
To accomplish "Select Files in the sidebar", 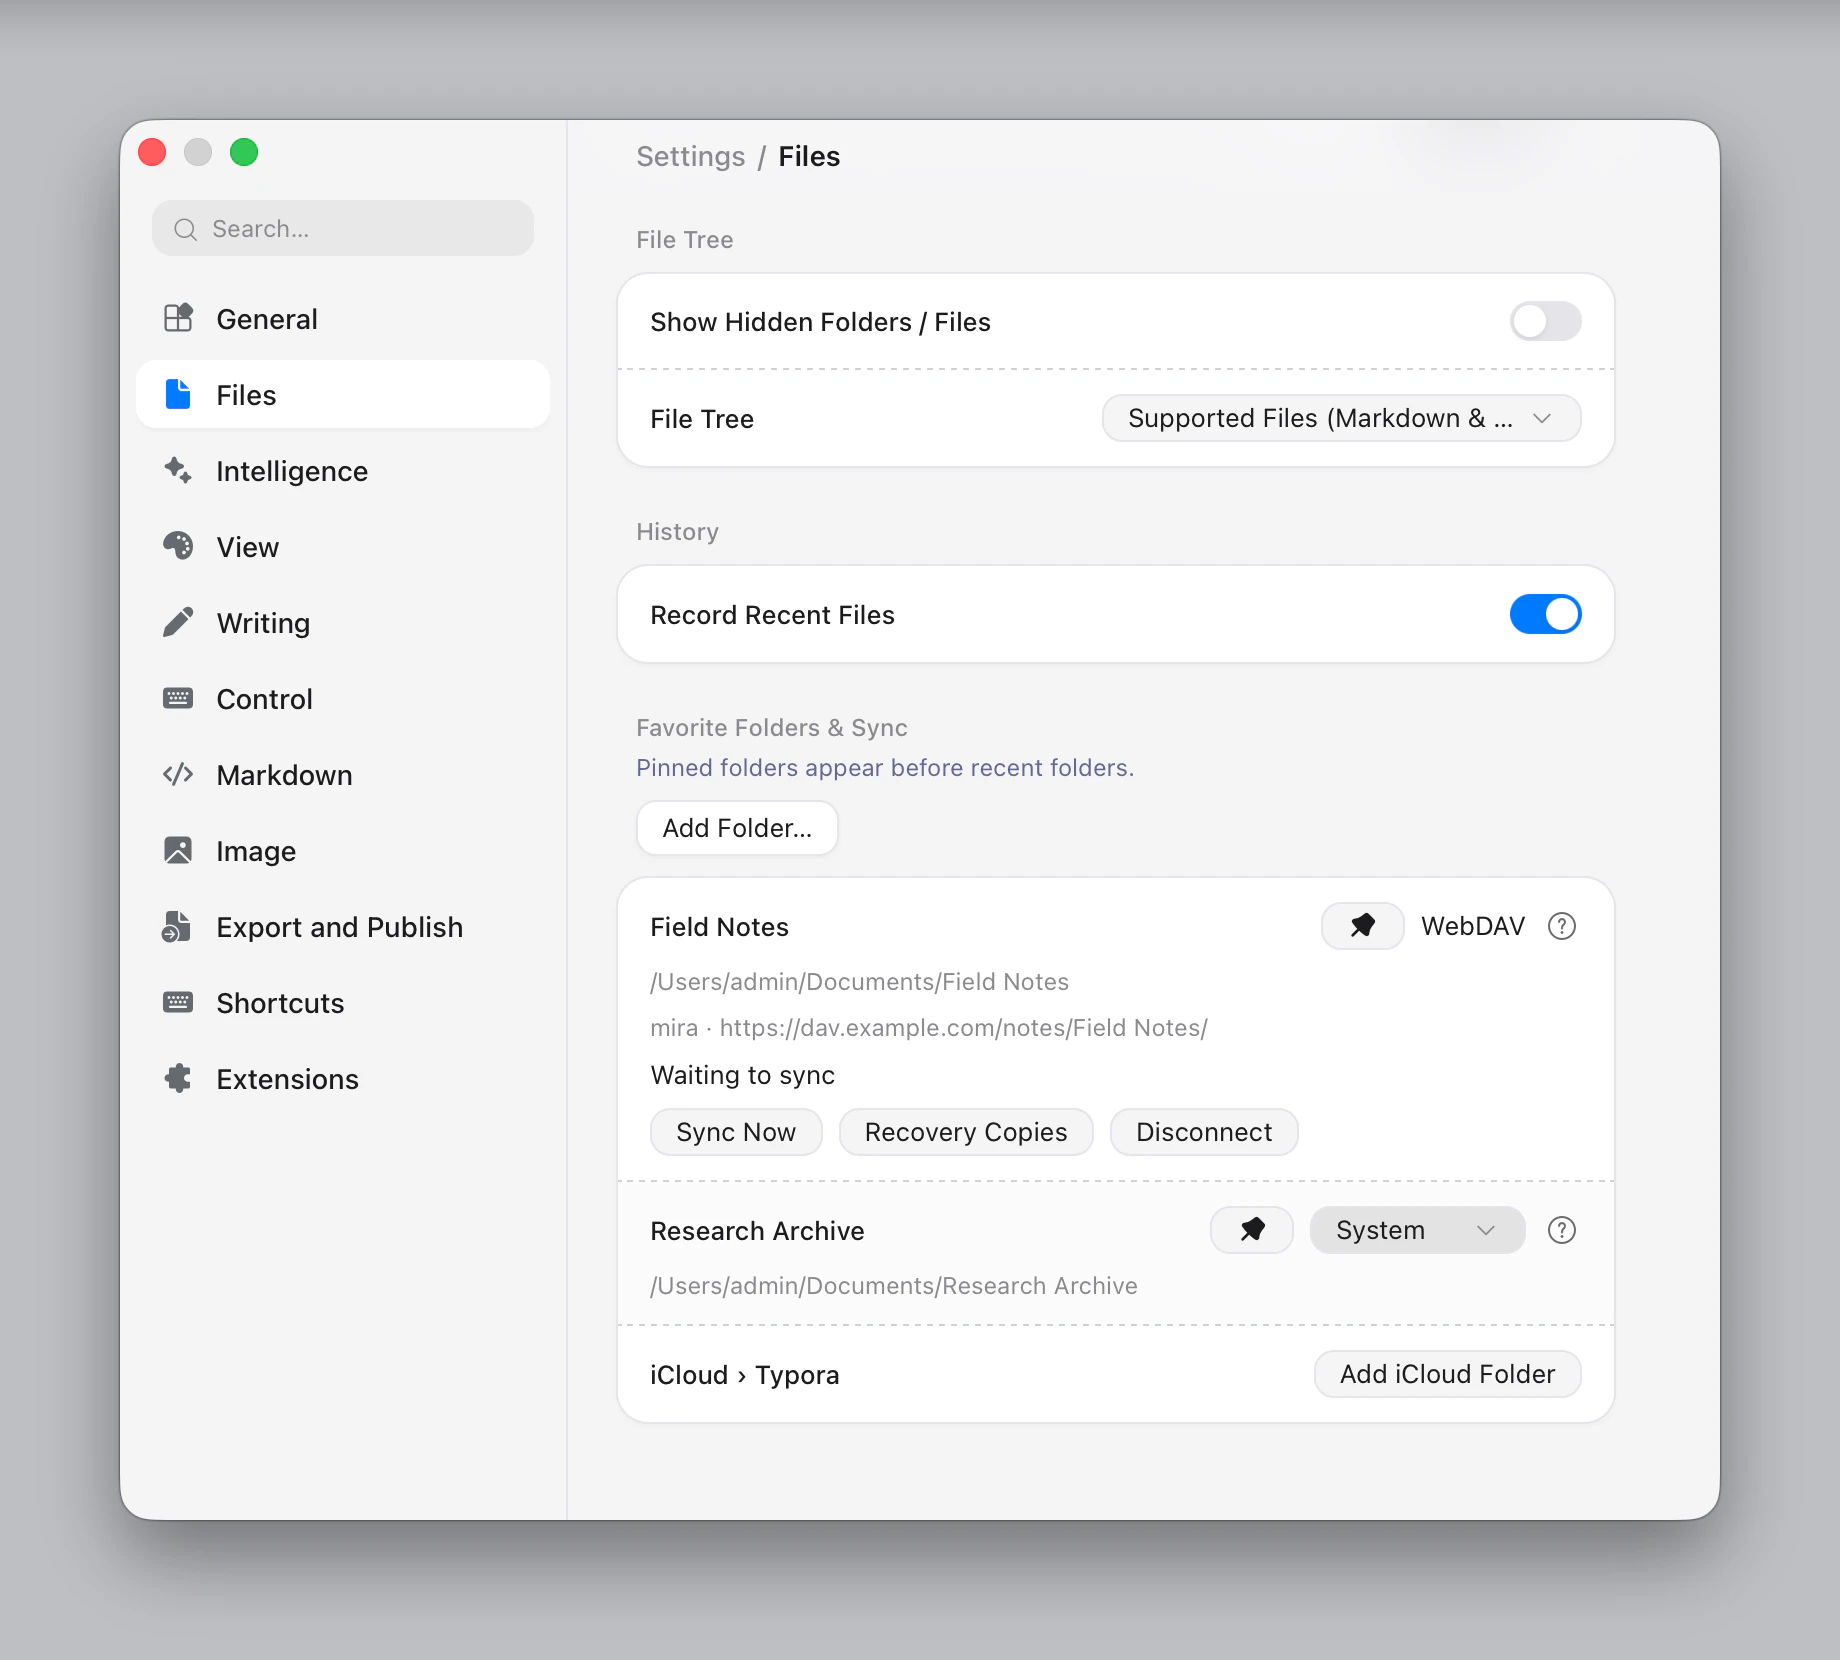I will (x=343, y=394).
